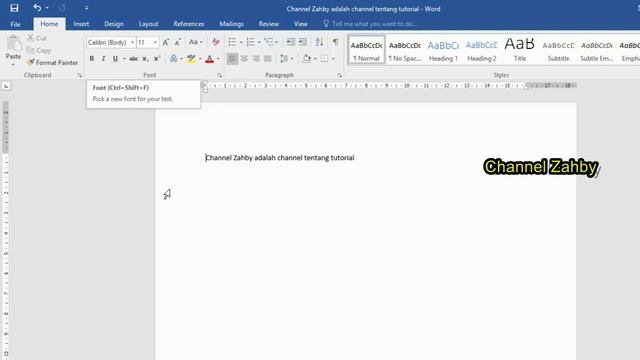Apply the Heading 2 style

tap(482, 50)
